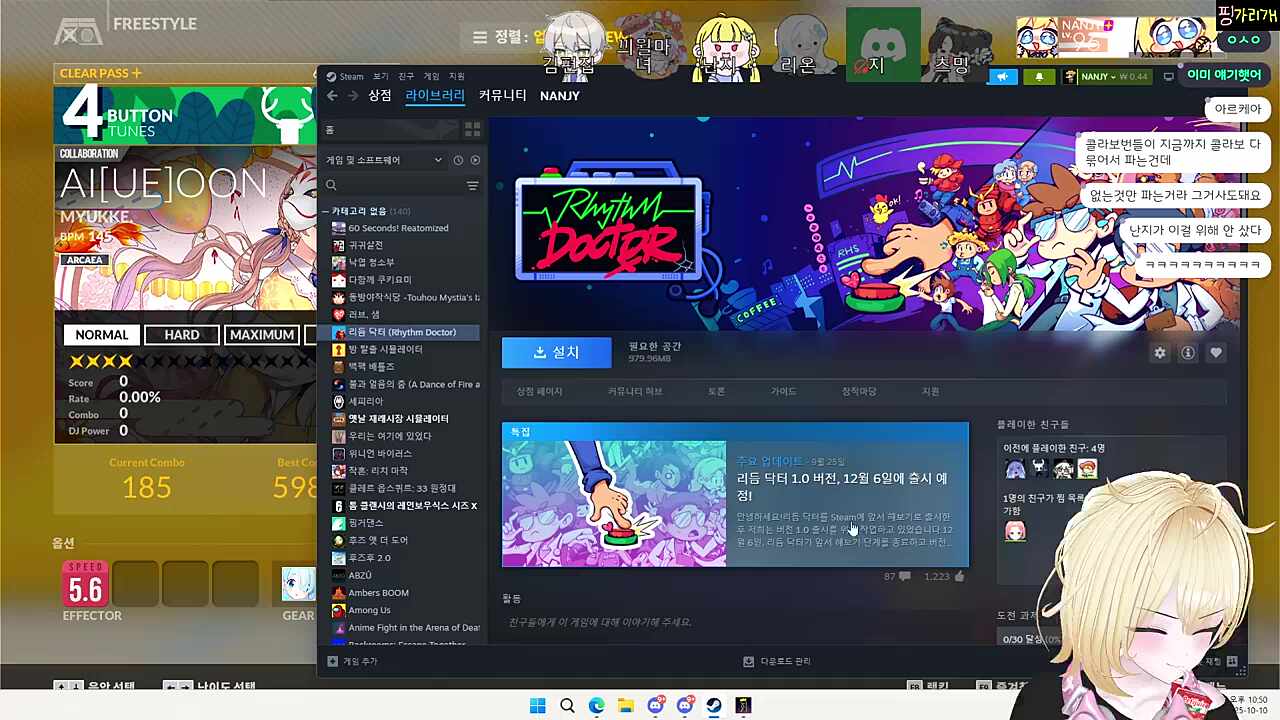
Task: Collapse the 카테고리 없음 category
Action: 326,211
